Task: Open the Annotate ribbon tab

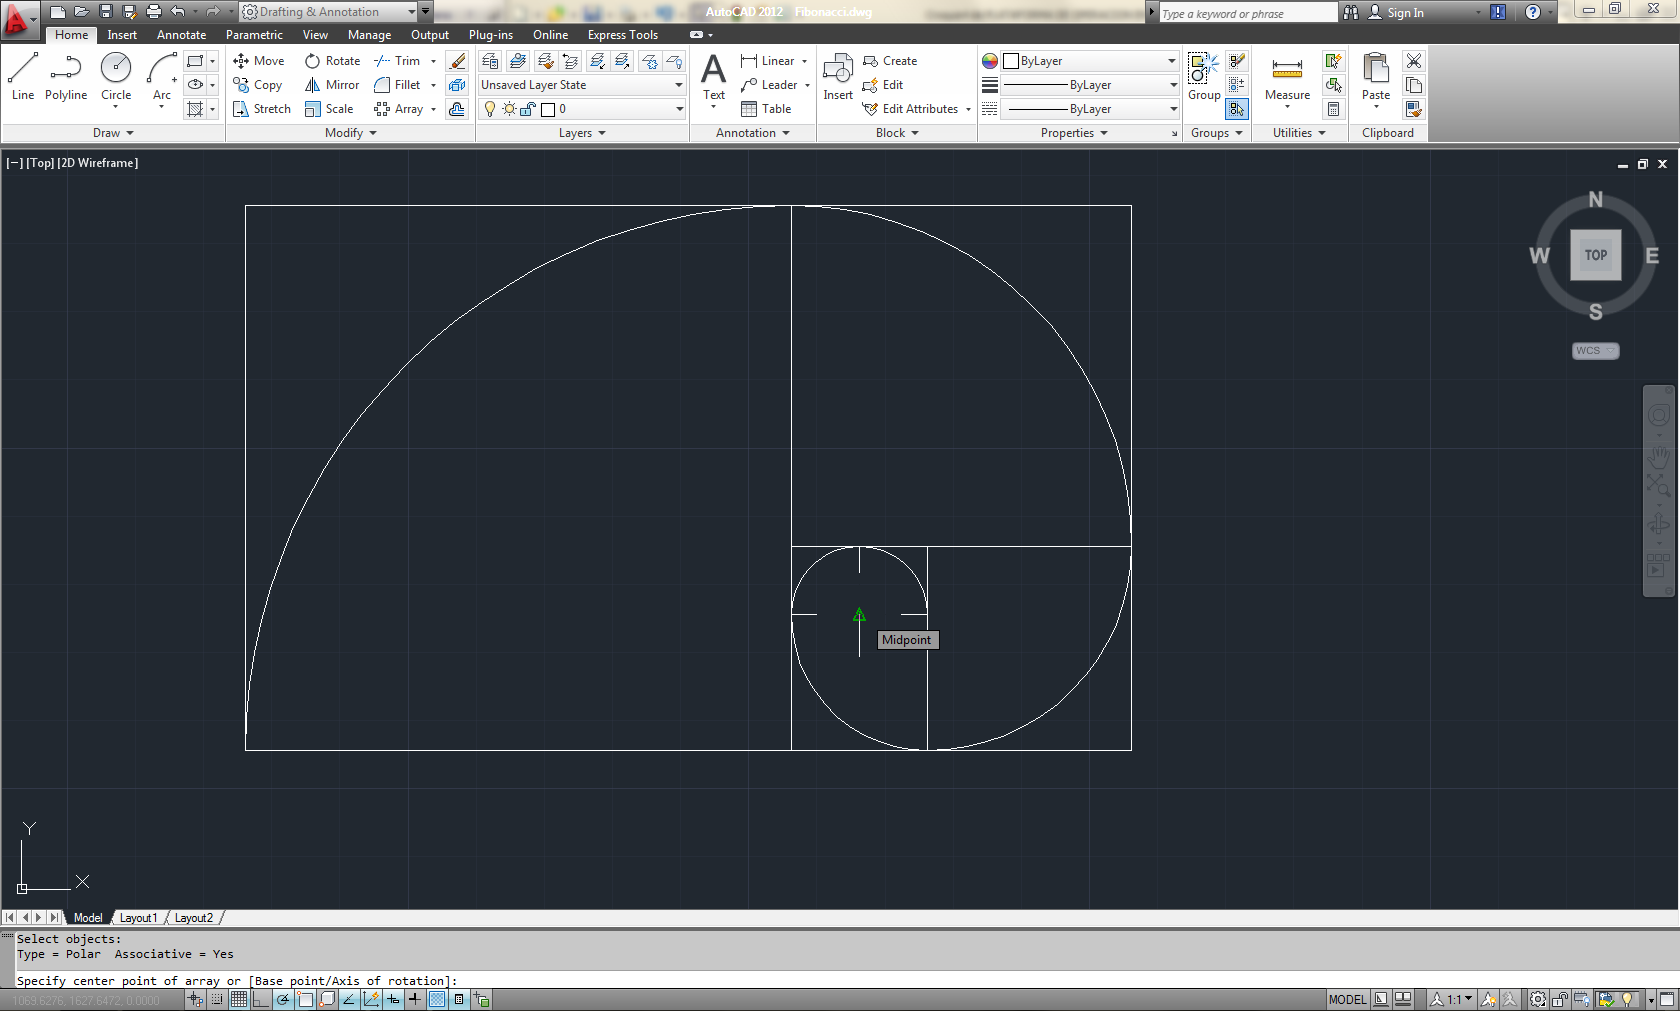Action: point(181,35)
